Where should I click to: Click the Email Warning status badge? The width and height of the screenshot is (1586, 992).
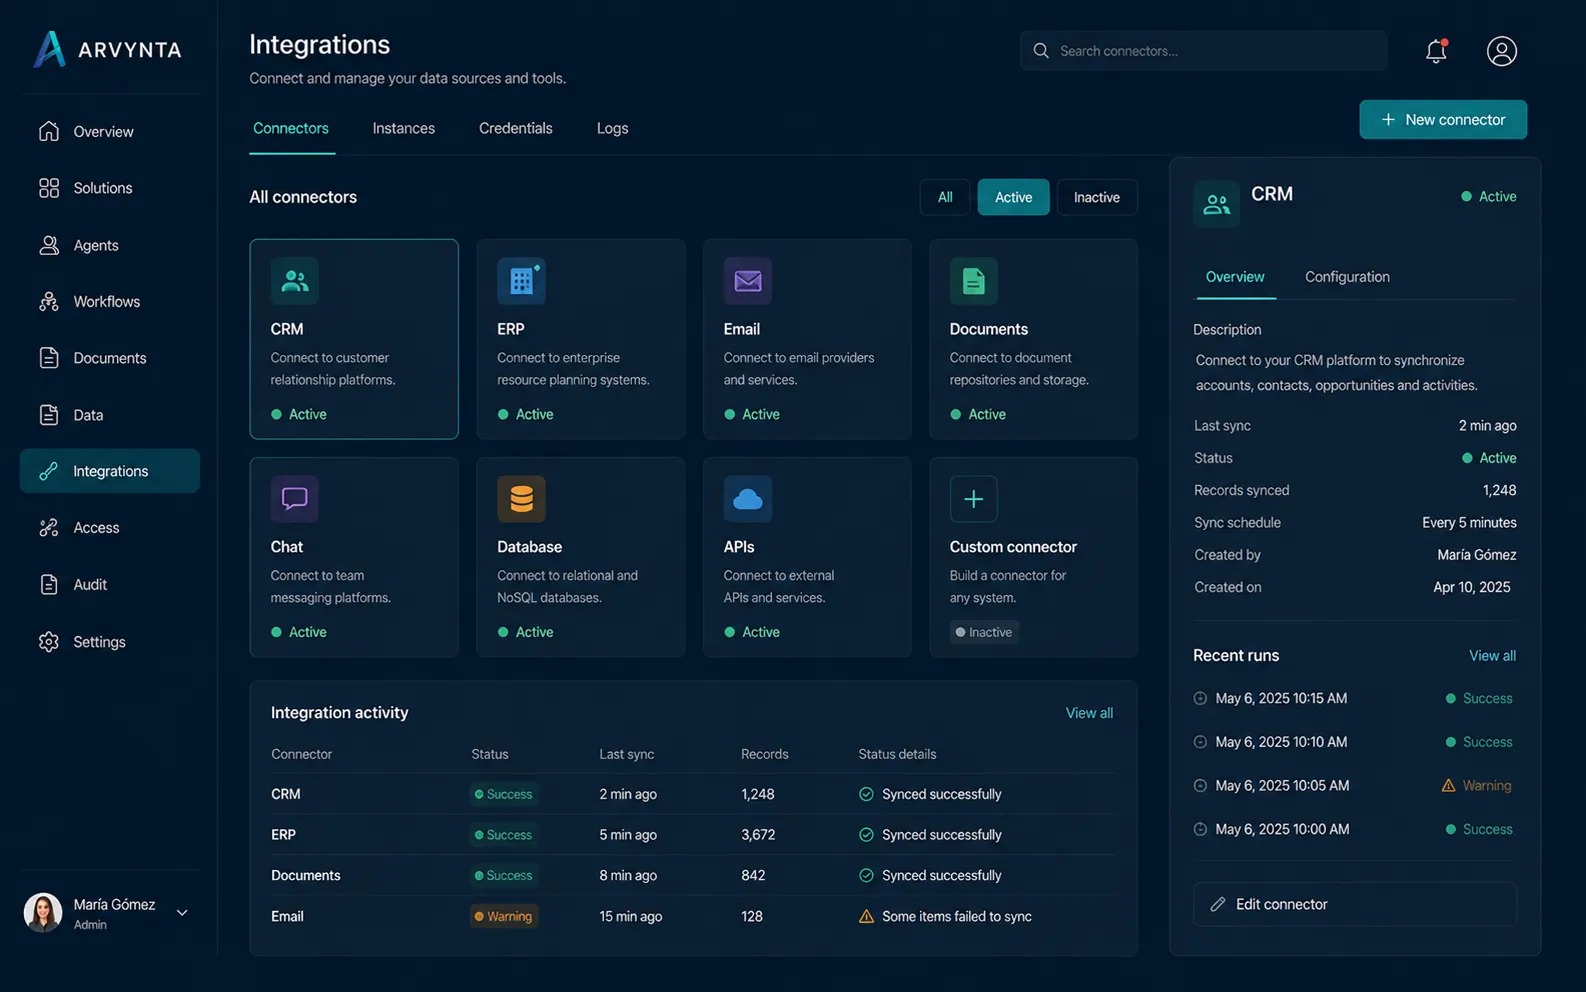504,916
